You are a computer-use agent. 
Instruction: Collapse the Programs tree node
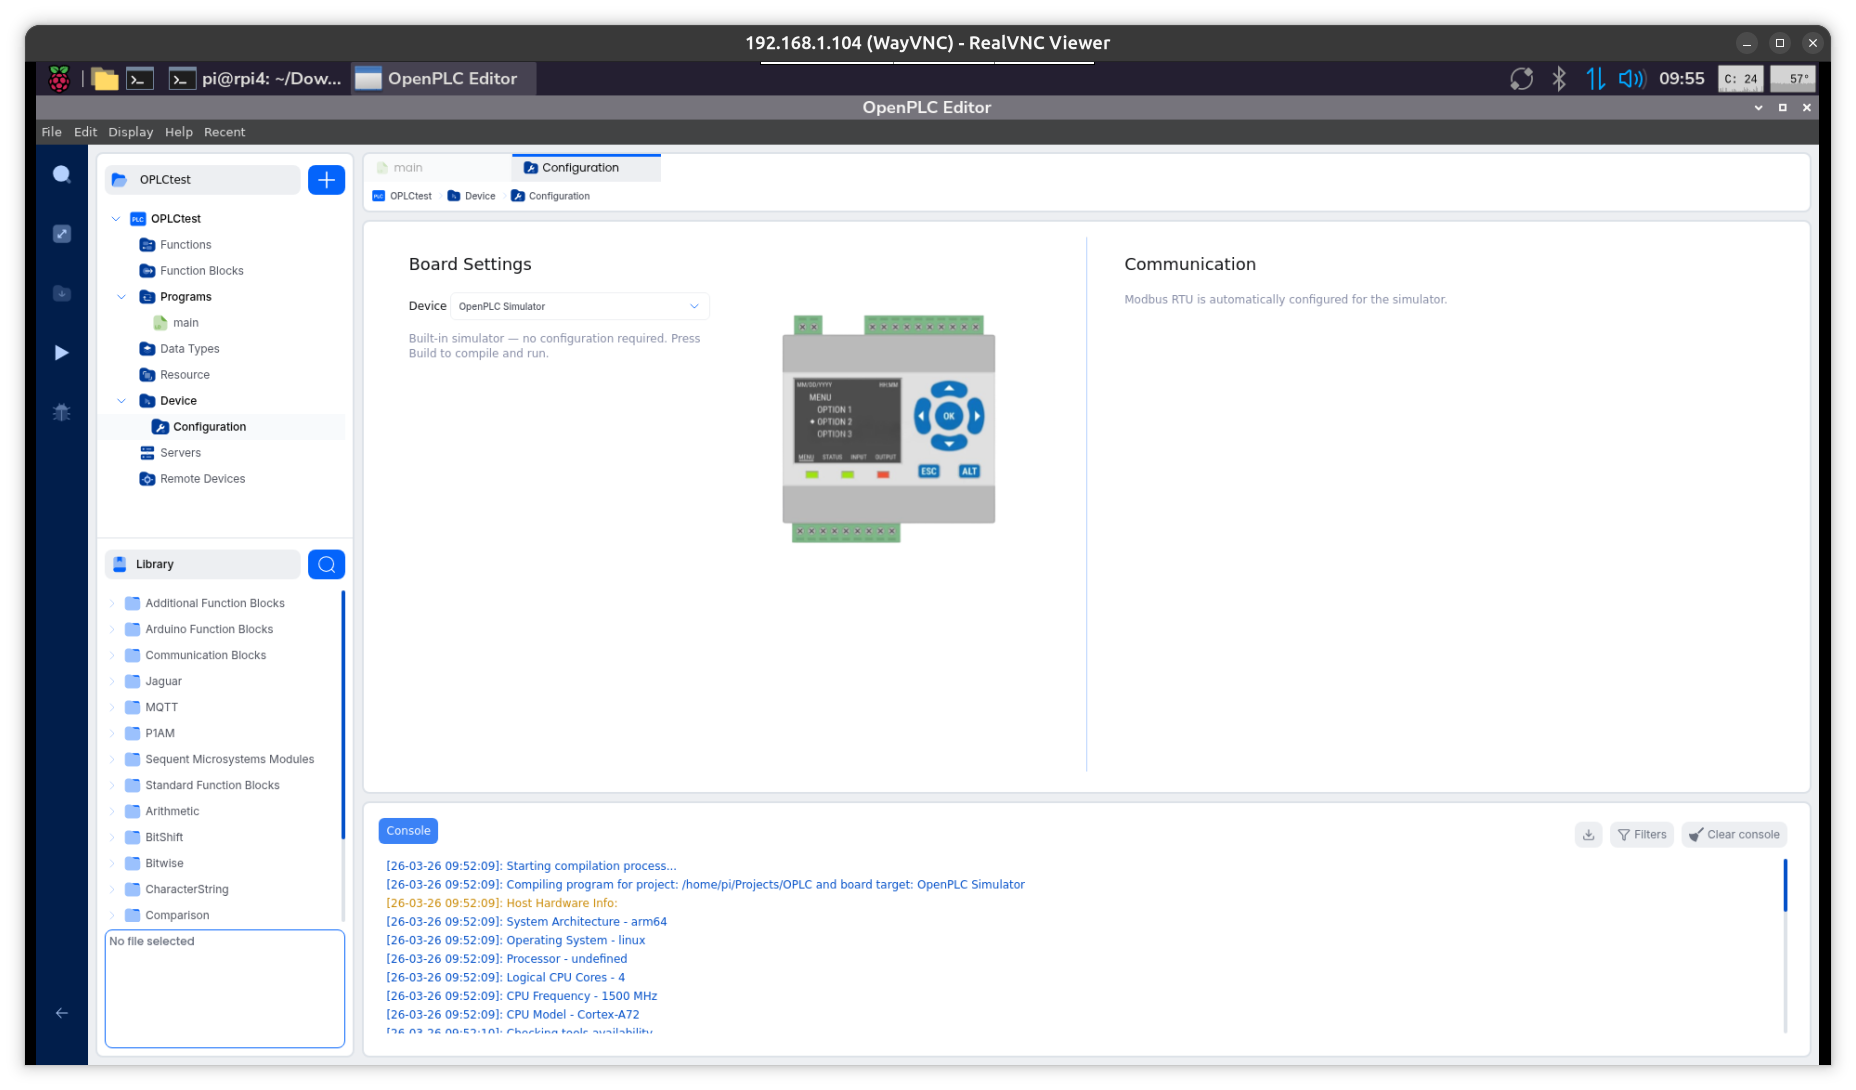click(x=122, y=297)
